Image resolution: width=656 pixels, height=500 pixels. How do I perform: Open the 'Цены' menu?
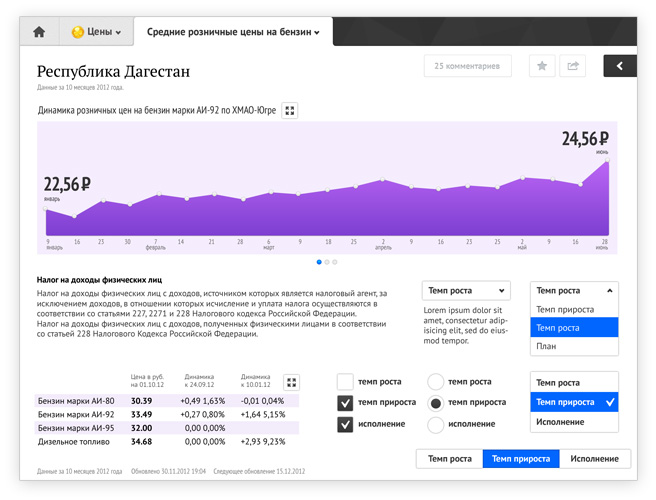pyautogui.click(x=96, y=32)
